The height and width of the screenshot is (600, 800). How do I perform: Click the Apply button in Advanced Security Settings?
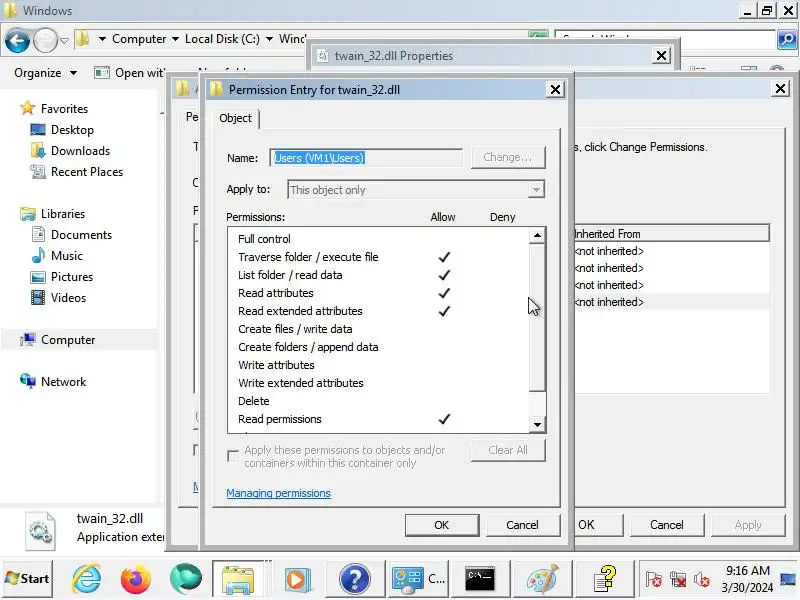point(747,525)
